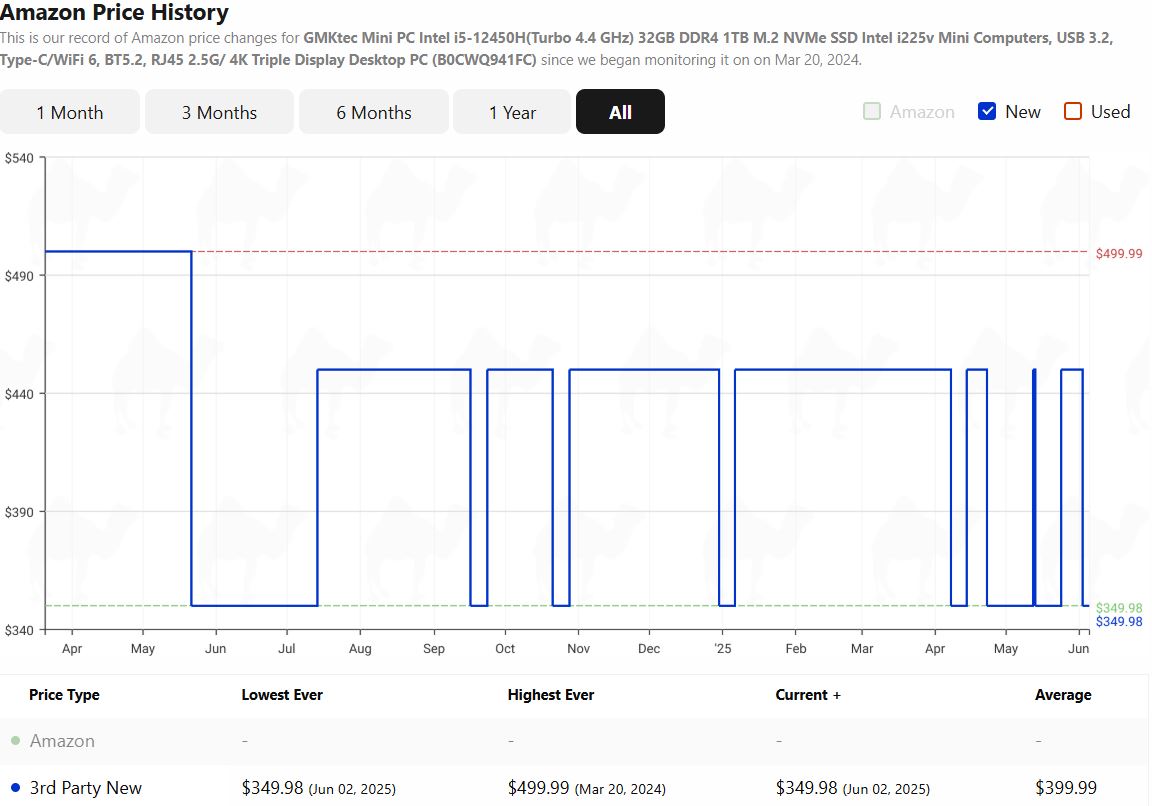1152x806 pixels.
Task: Choose the 1 Year time range
Action: coord(512,112)
